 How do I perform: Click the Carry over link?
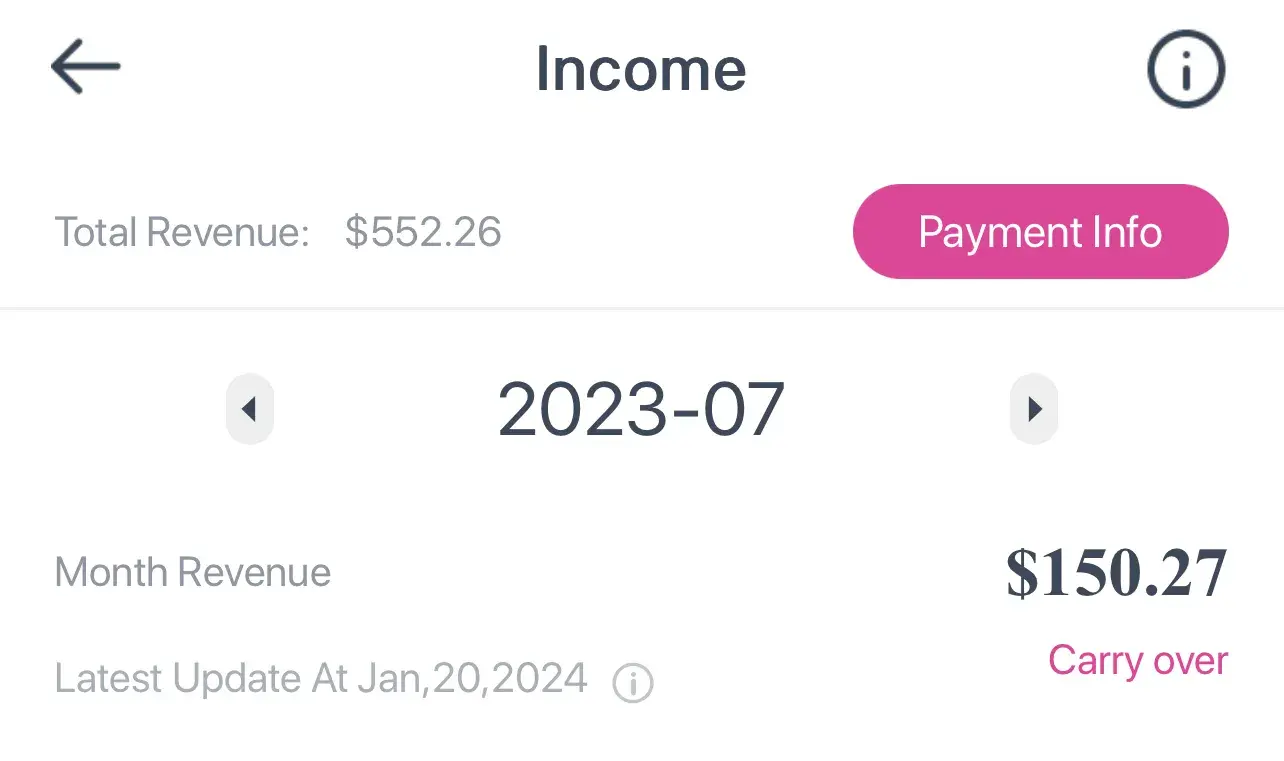tap(1137, 660)
